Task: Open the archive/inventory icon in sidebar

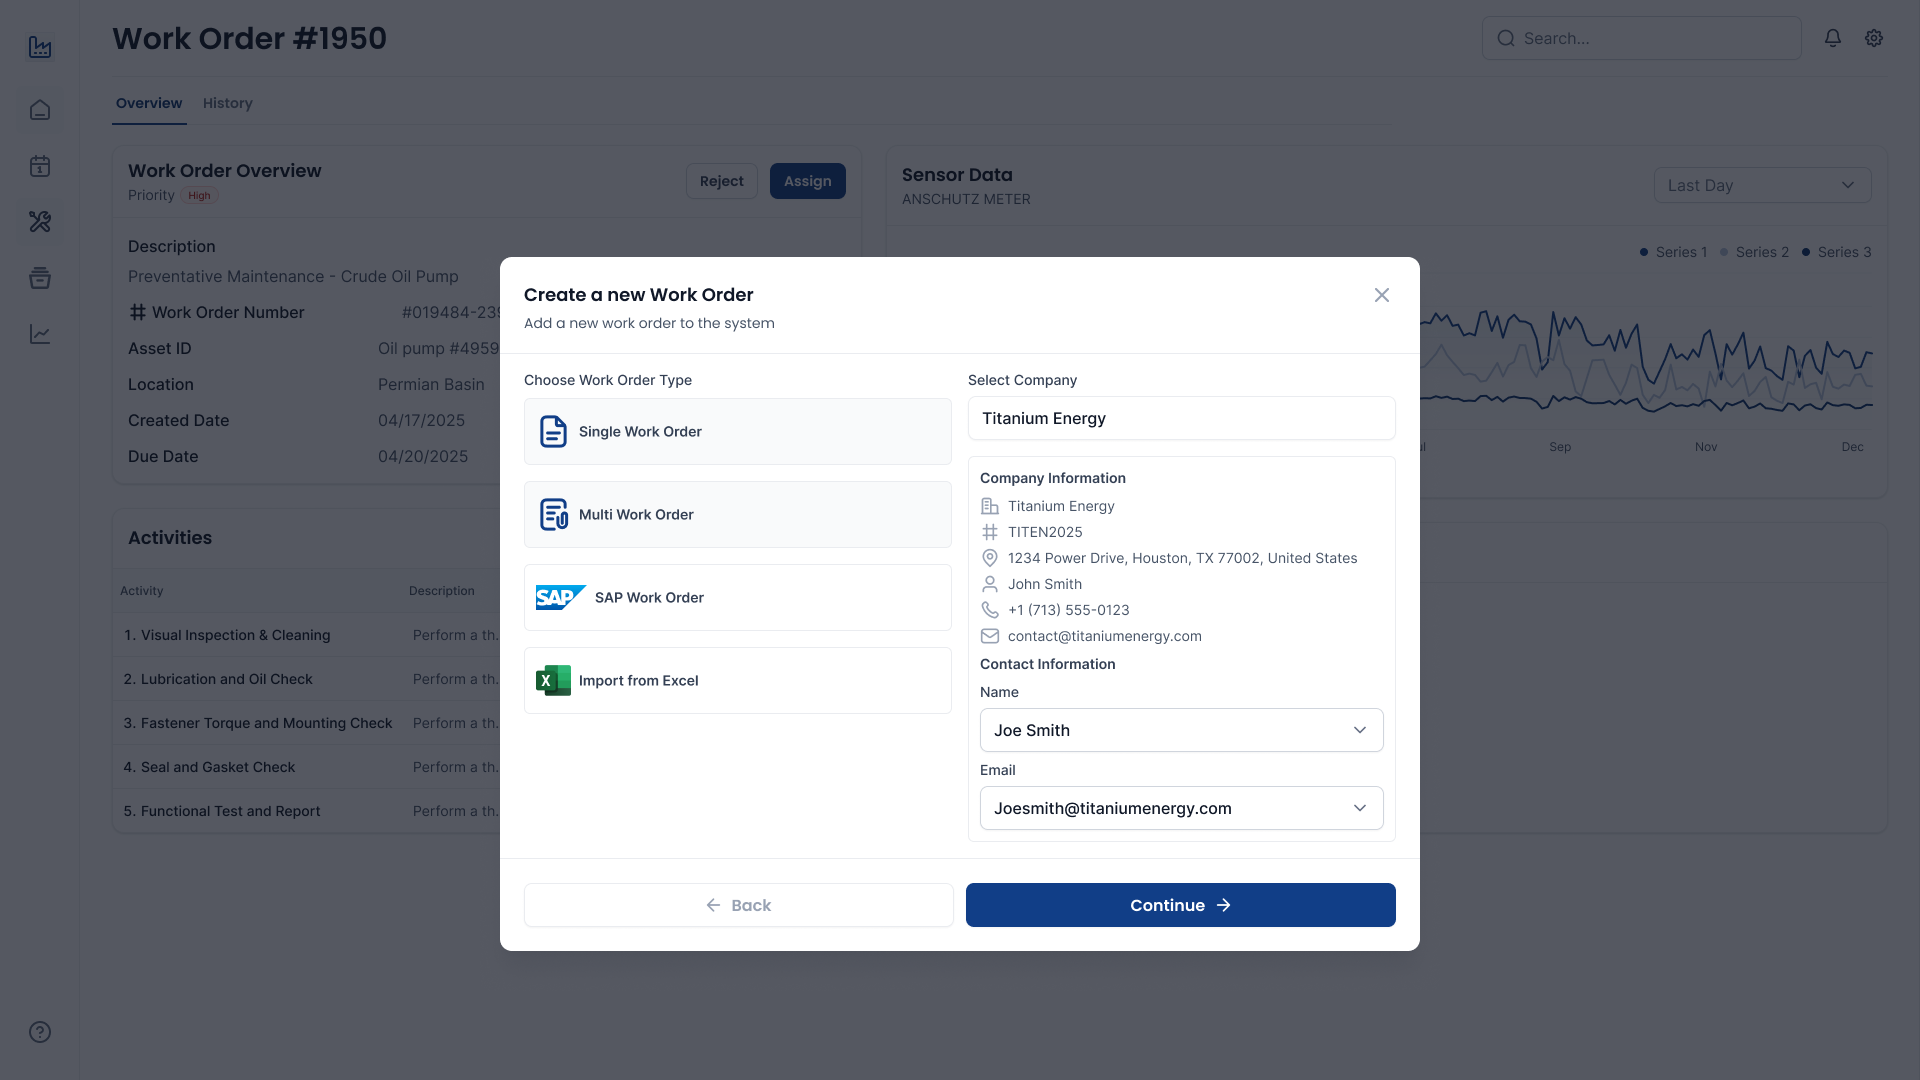Action: pyautogui.click(x=40, y=278)
